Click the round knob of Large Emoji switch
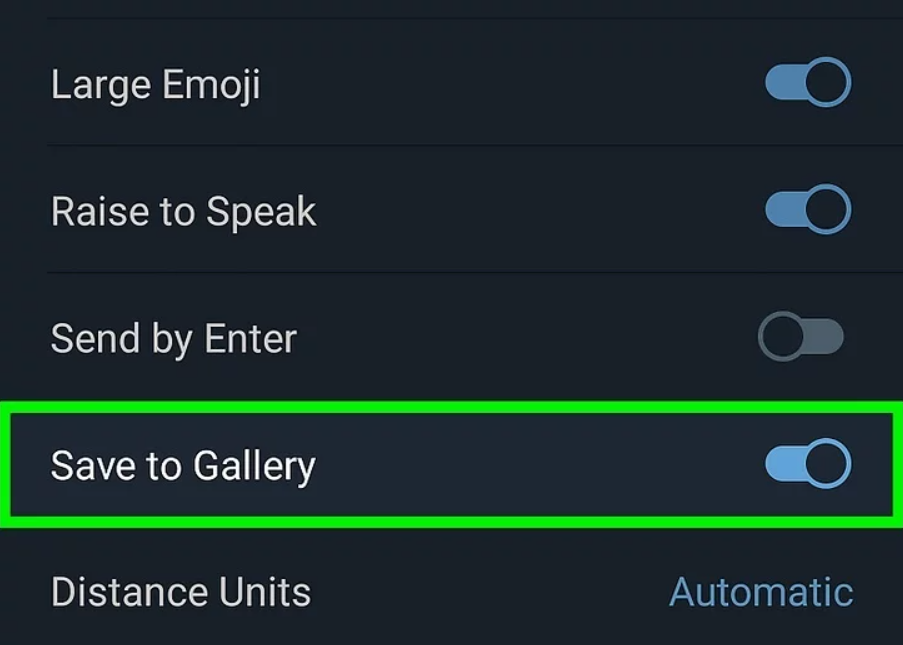The width and height of the screenshot is (903, 645). 827,83
